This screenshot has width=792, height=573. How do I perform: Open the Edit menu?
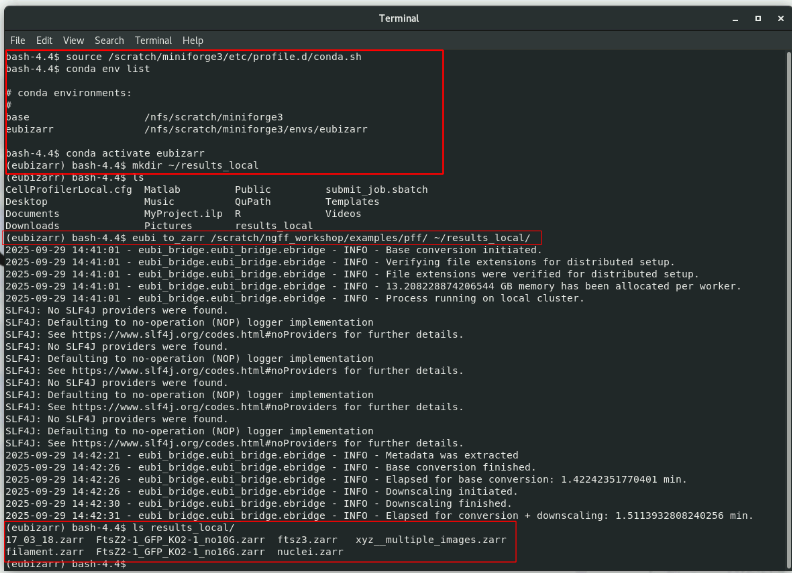pyautogui.click(x=44, y=40)
